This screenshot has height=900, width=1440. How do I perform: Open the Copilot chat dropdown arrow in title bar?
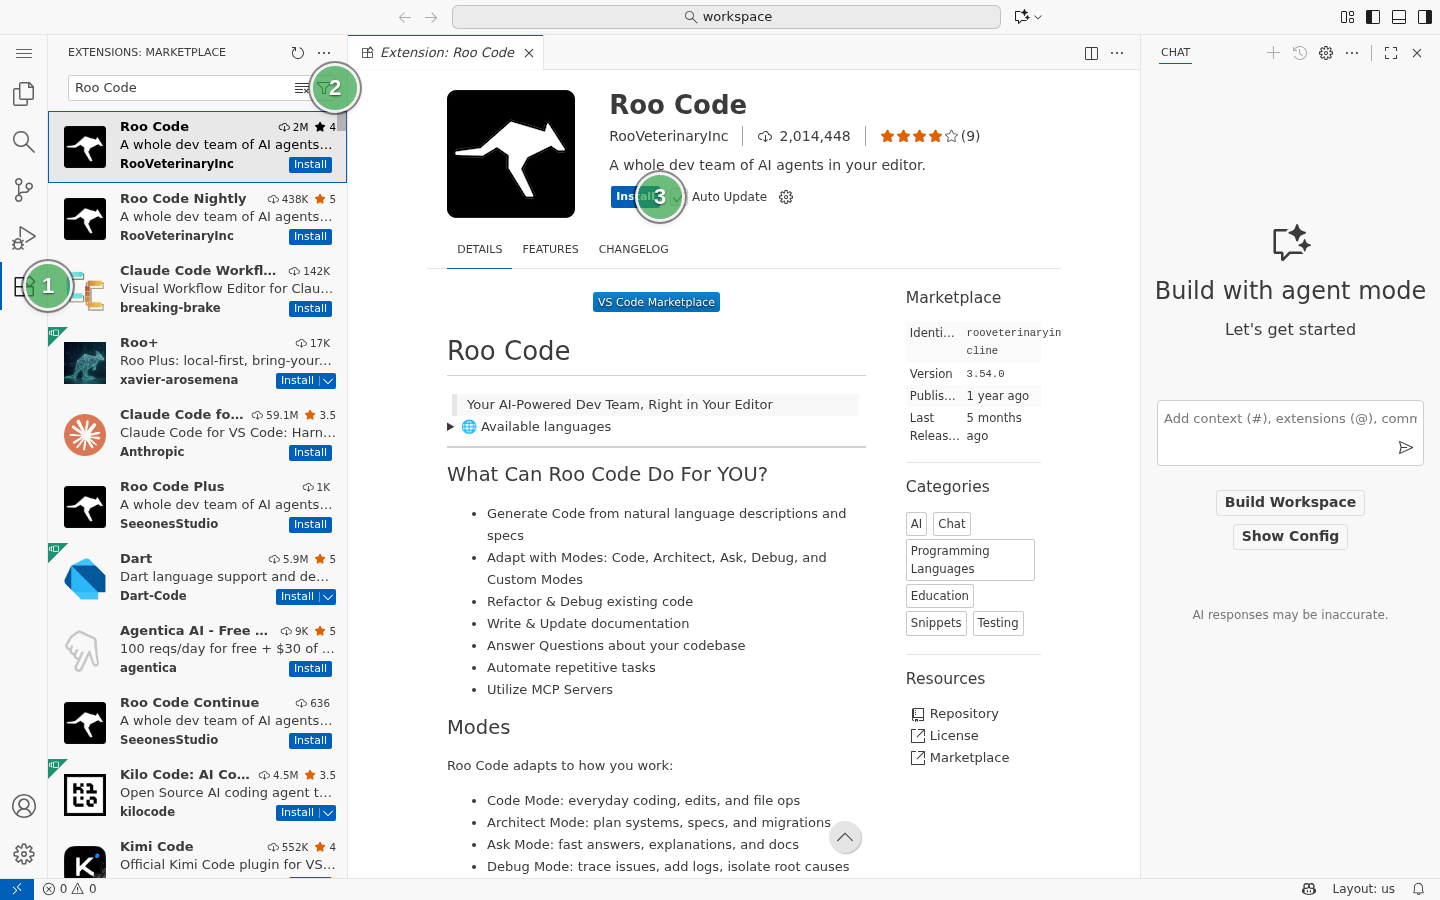(1038, 17)
